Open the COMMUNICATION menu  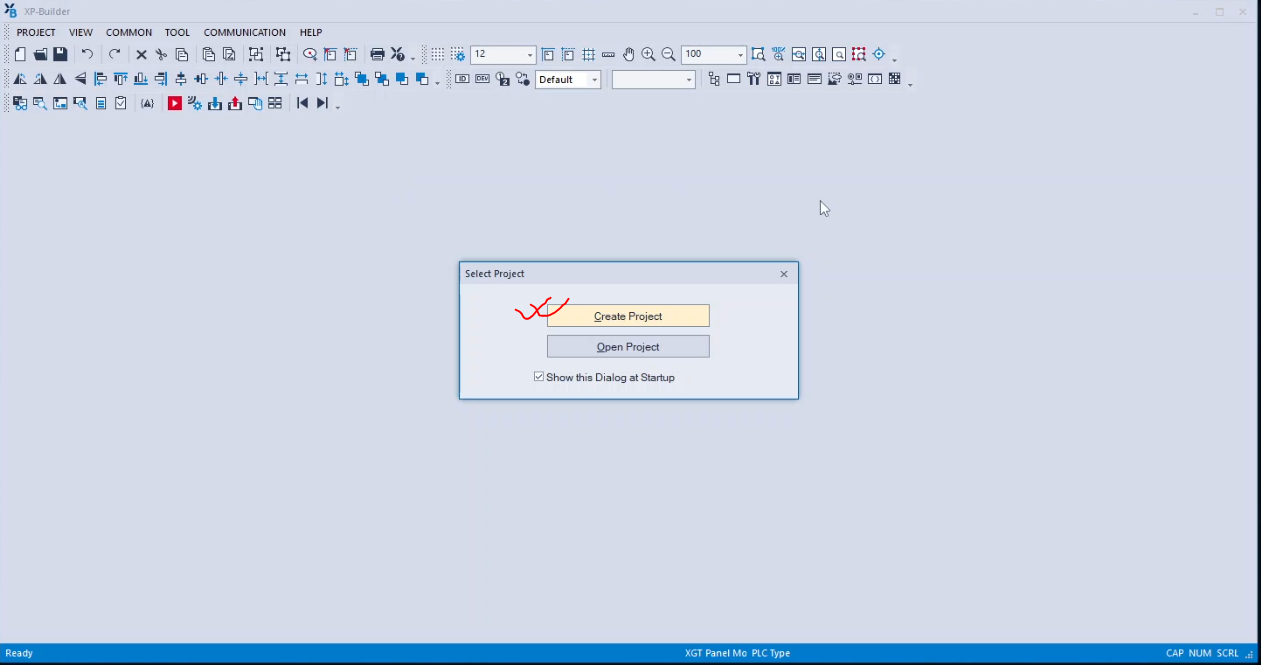pyautogui.click(x=244, y=32)
